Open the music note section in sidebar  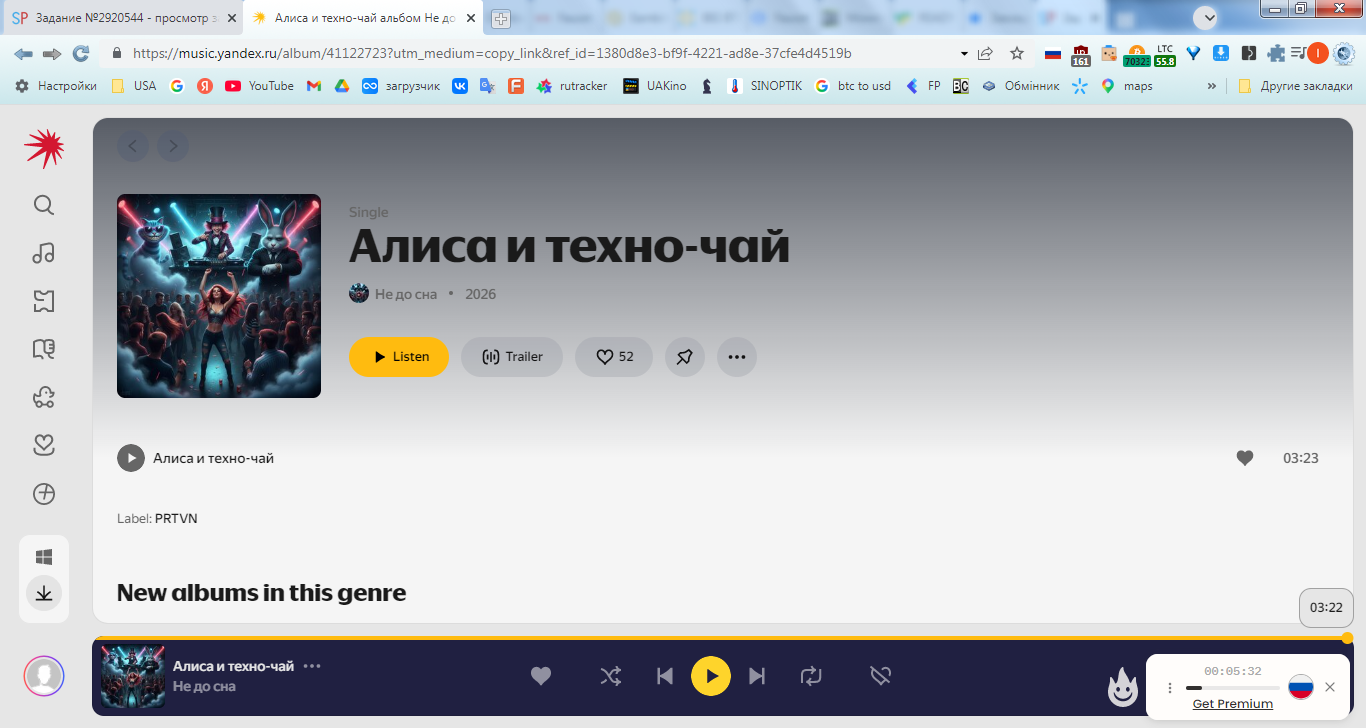click(44, 253)
